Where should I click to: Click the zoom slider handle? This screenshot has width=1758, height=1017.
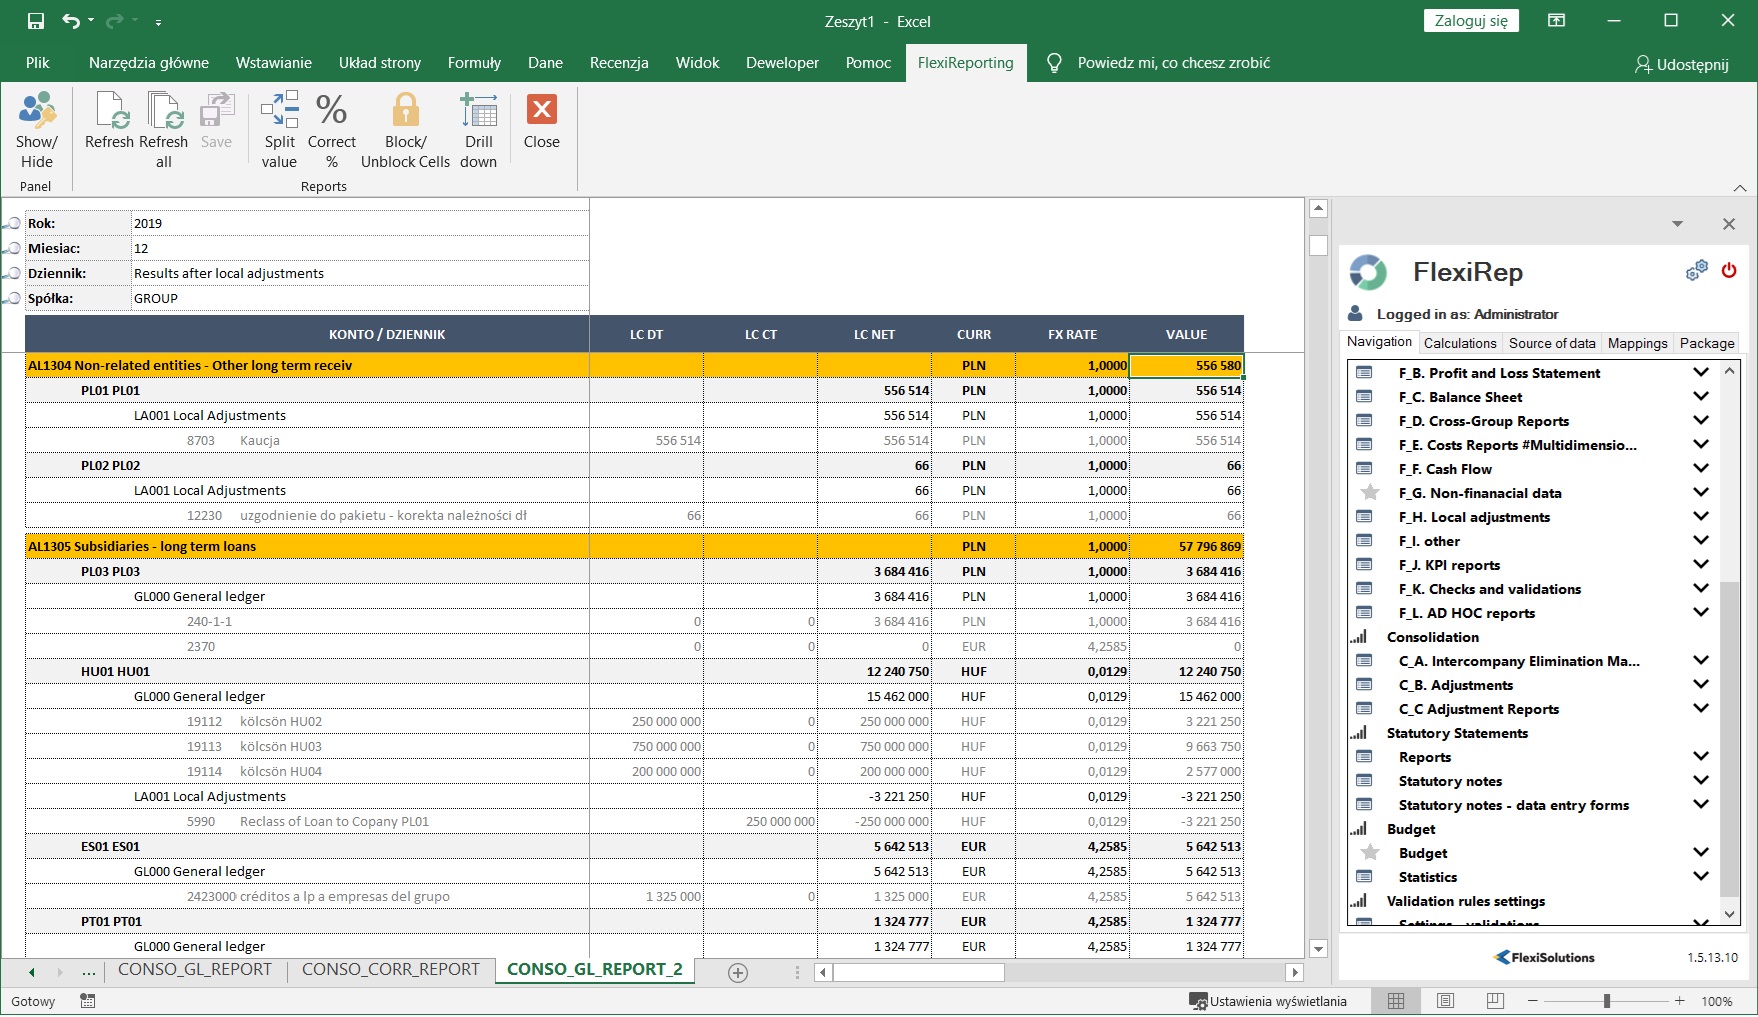coord(1606,1001)
